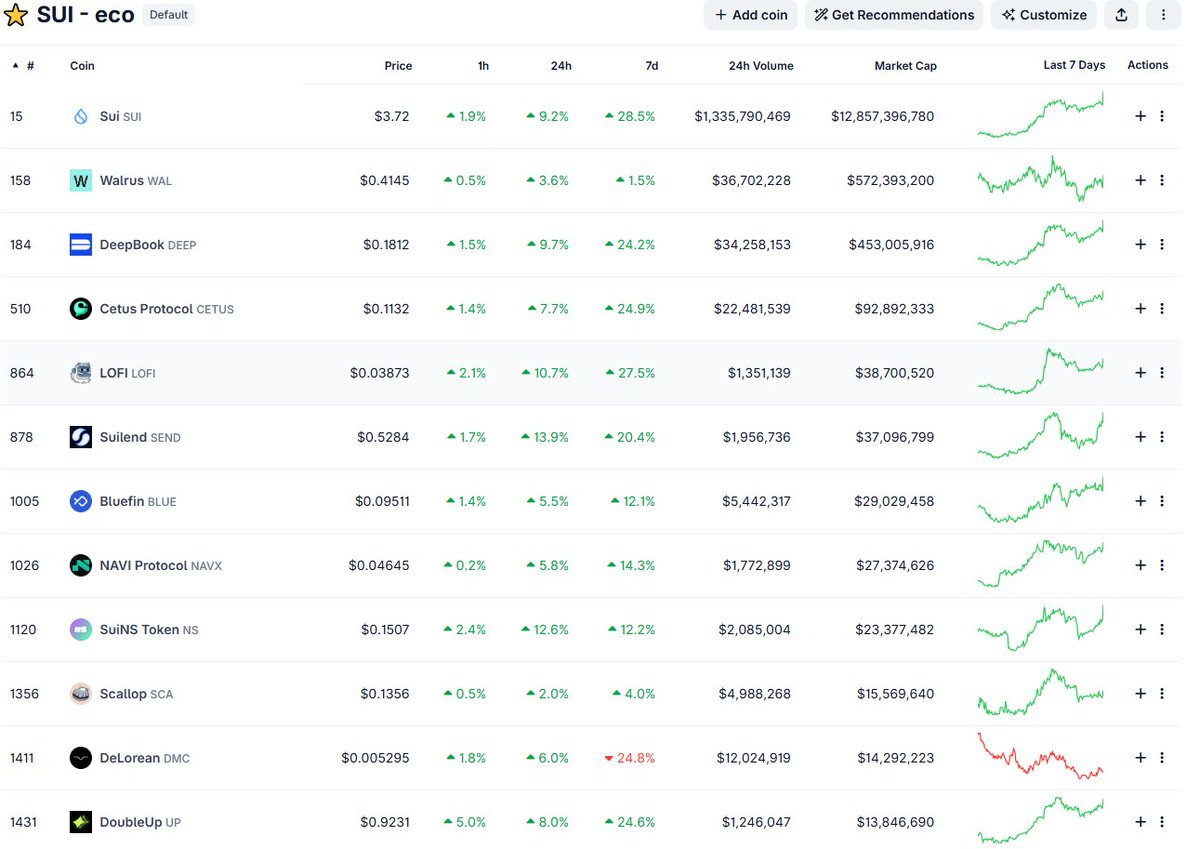Viewport: 1200px width, 849px height.
Task: Click the gold star portfolio icon
Action: (16, 15)
